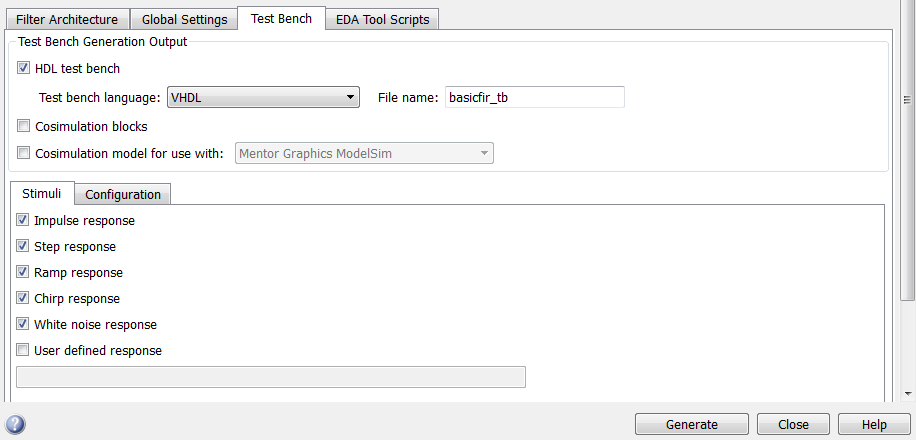Click the vertical scrollbar on the right
Viewport: 916px width, 440px height.
(x=908, y=150)
